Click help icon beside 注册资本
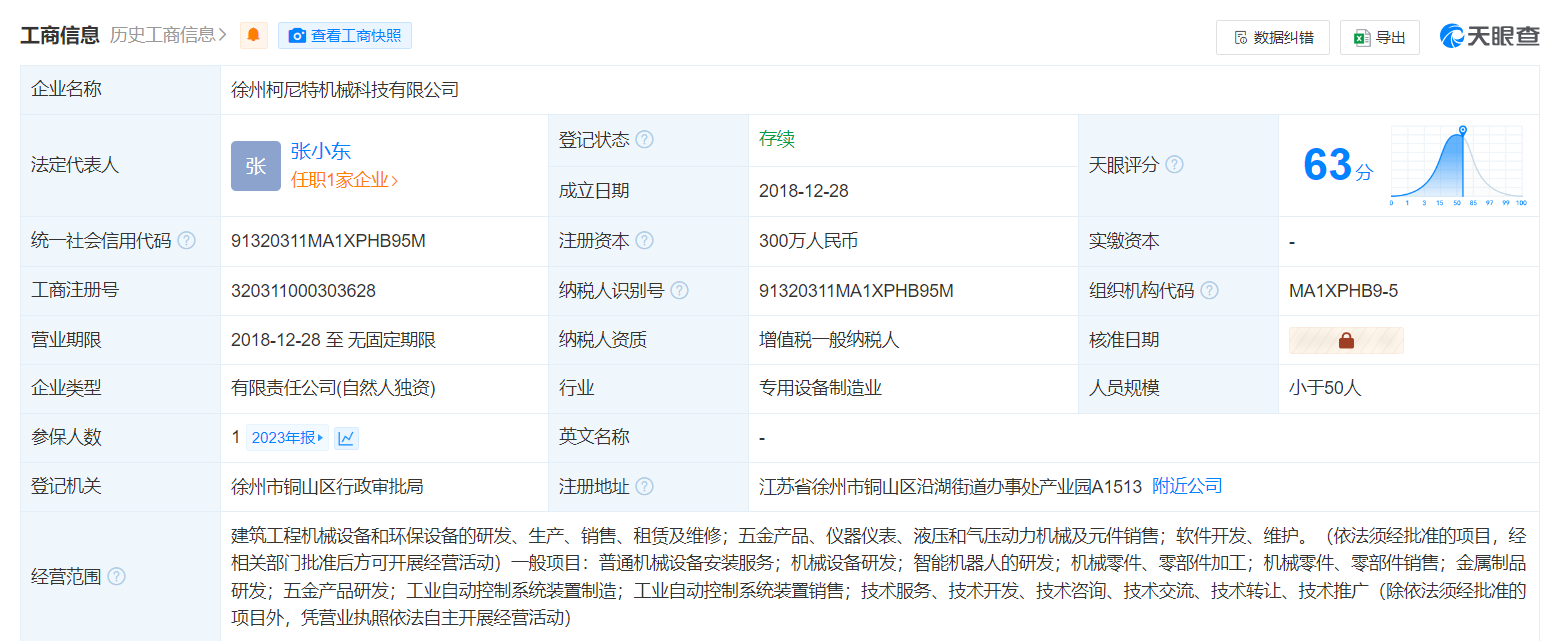 644,241
